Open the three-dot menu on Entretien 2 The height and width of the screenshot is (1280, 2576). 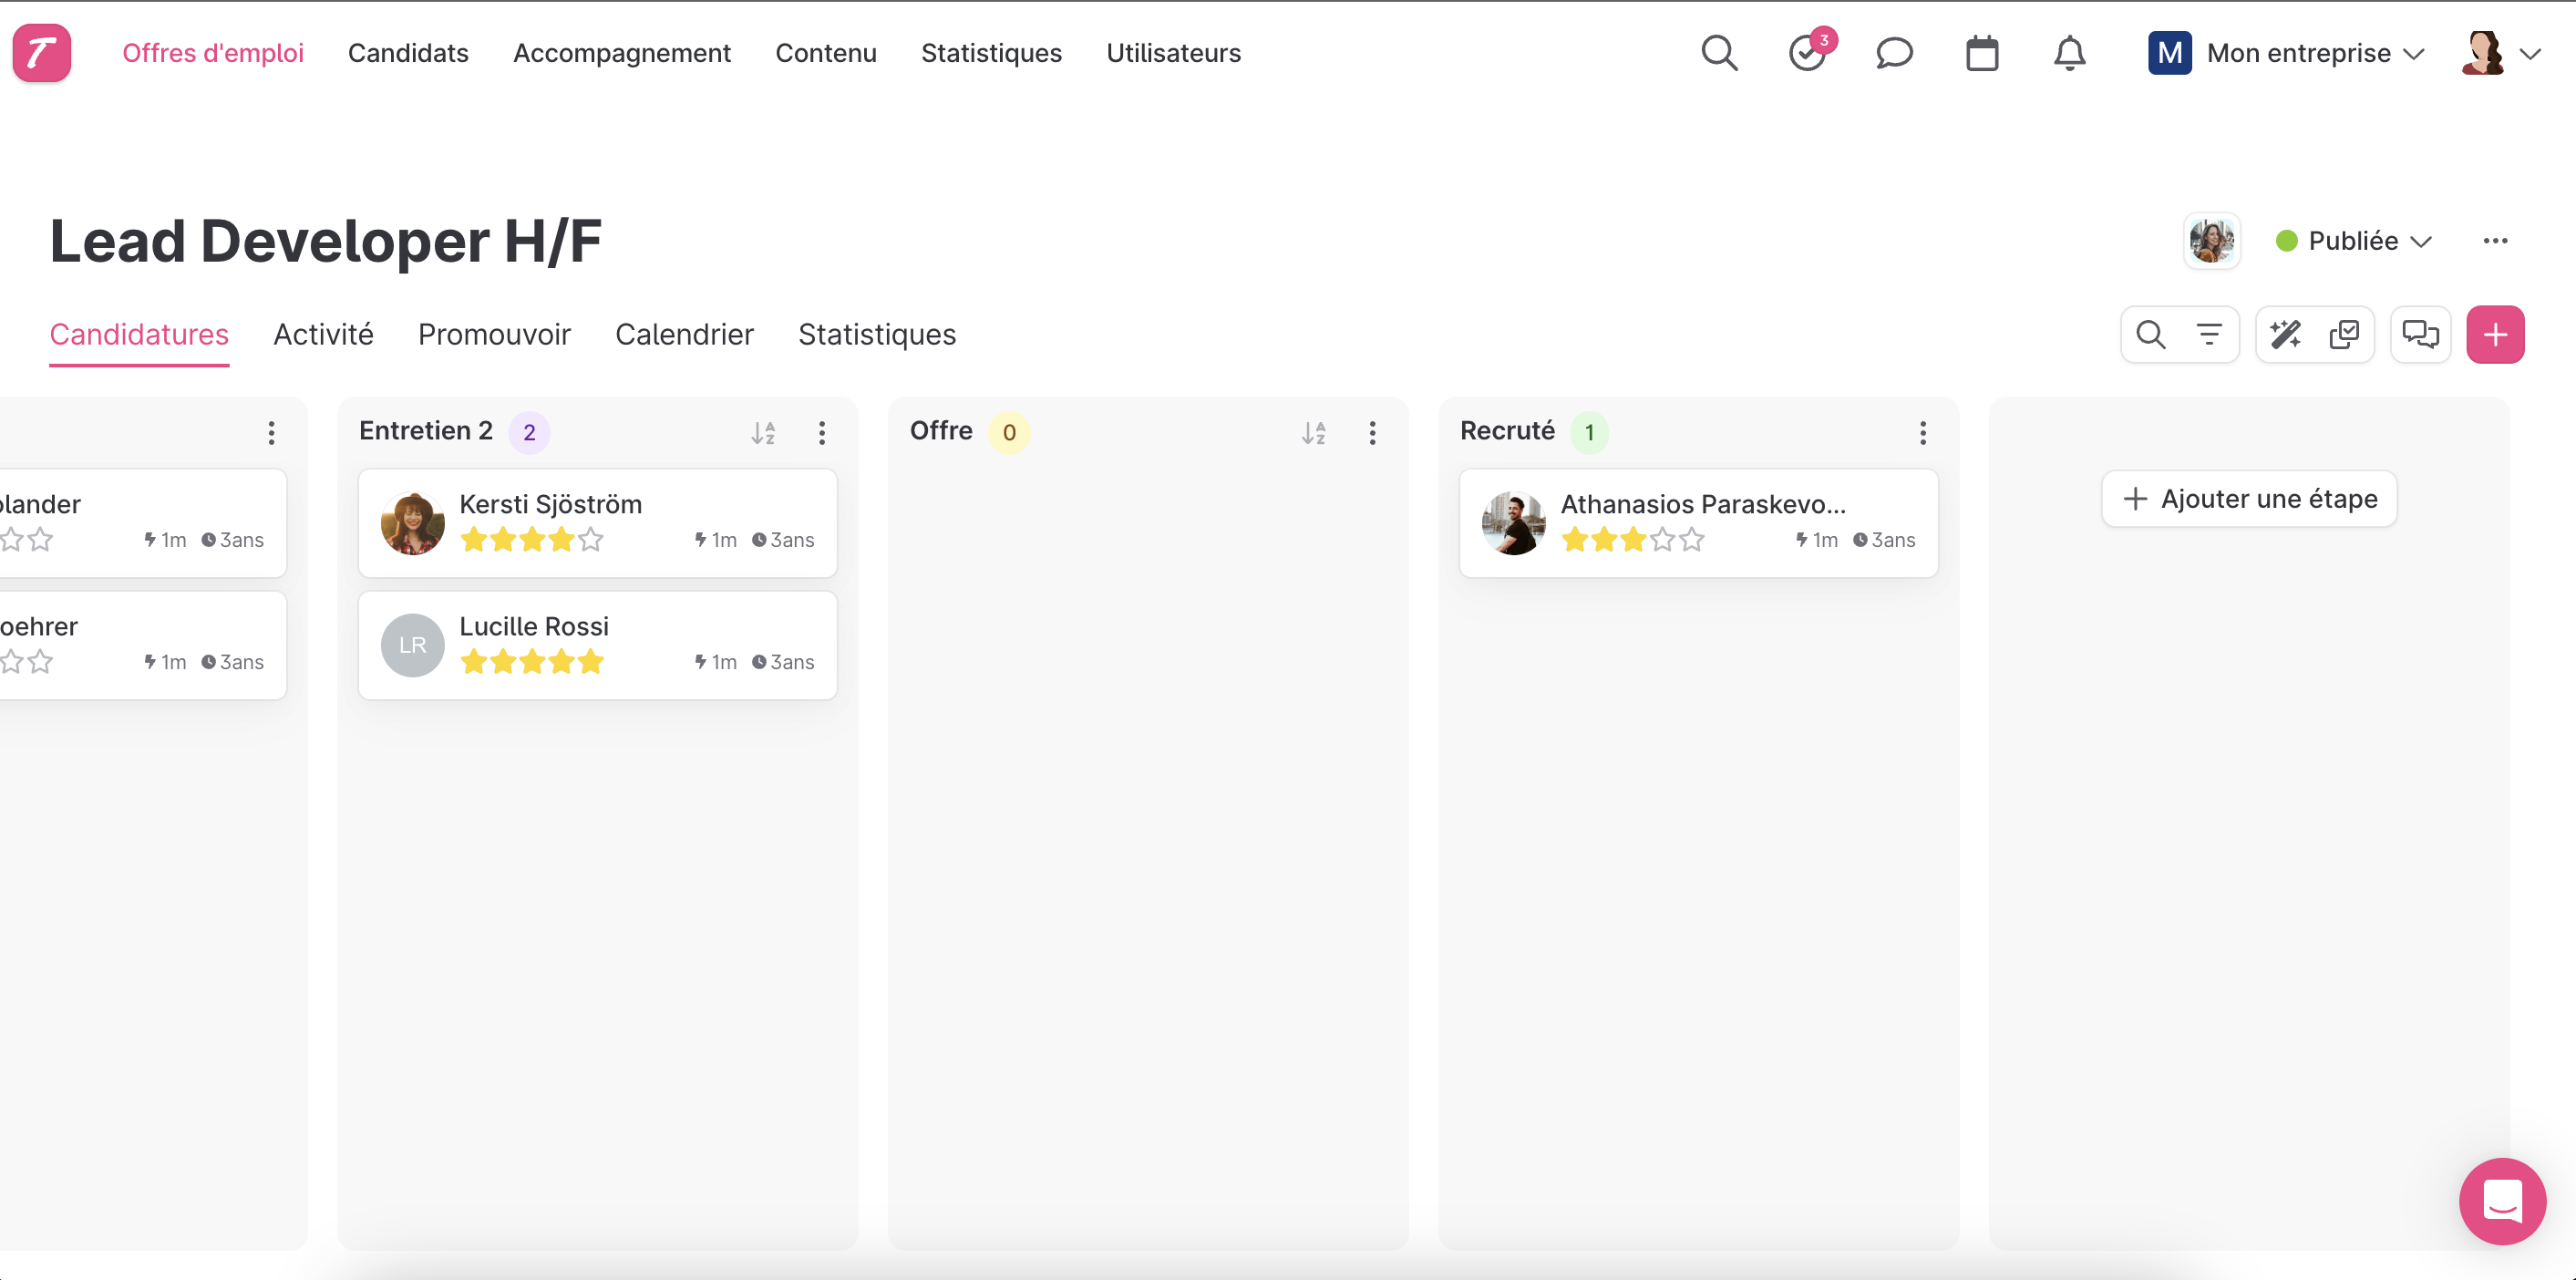pos(821,430)
